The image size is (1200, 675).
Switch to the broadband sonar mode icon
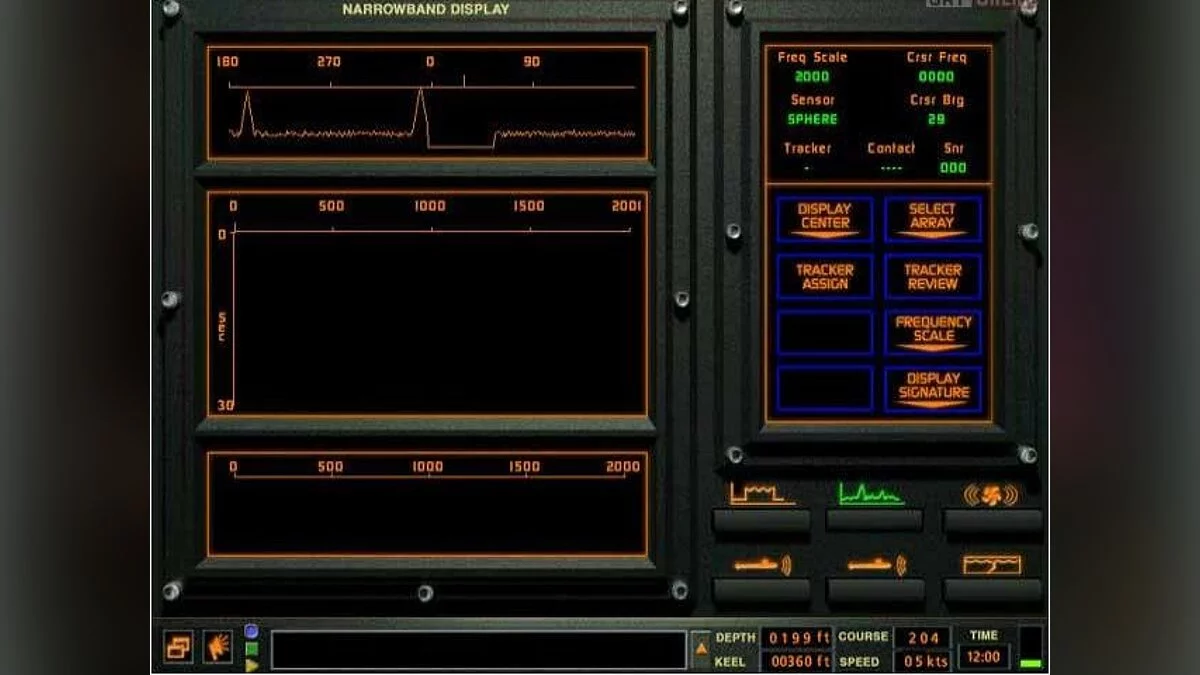pos(761,494)
